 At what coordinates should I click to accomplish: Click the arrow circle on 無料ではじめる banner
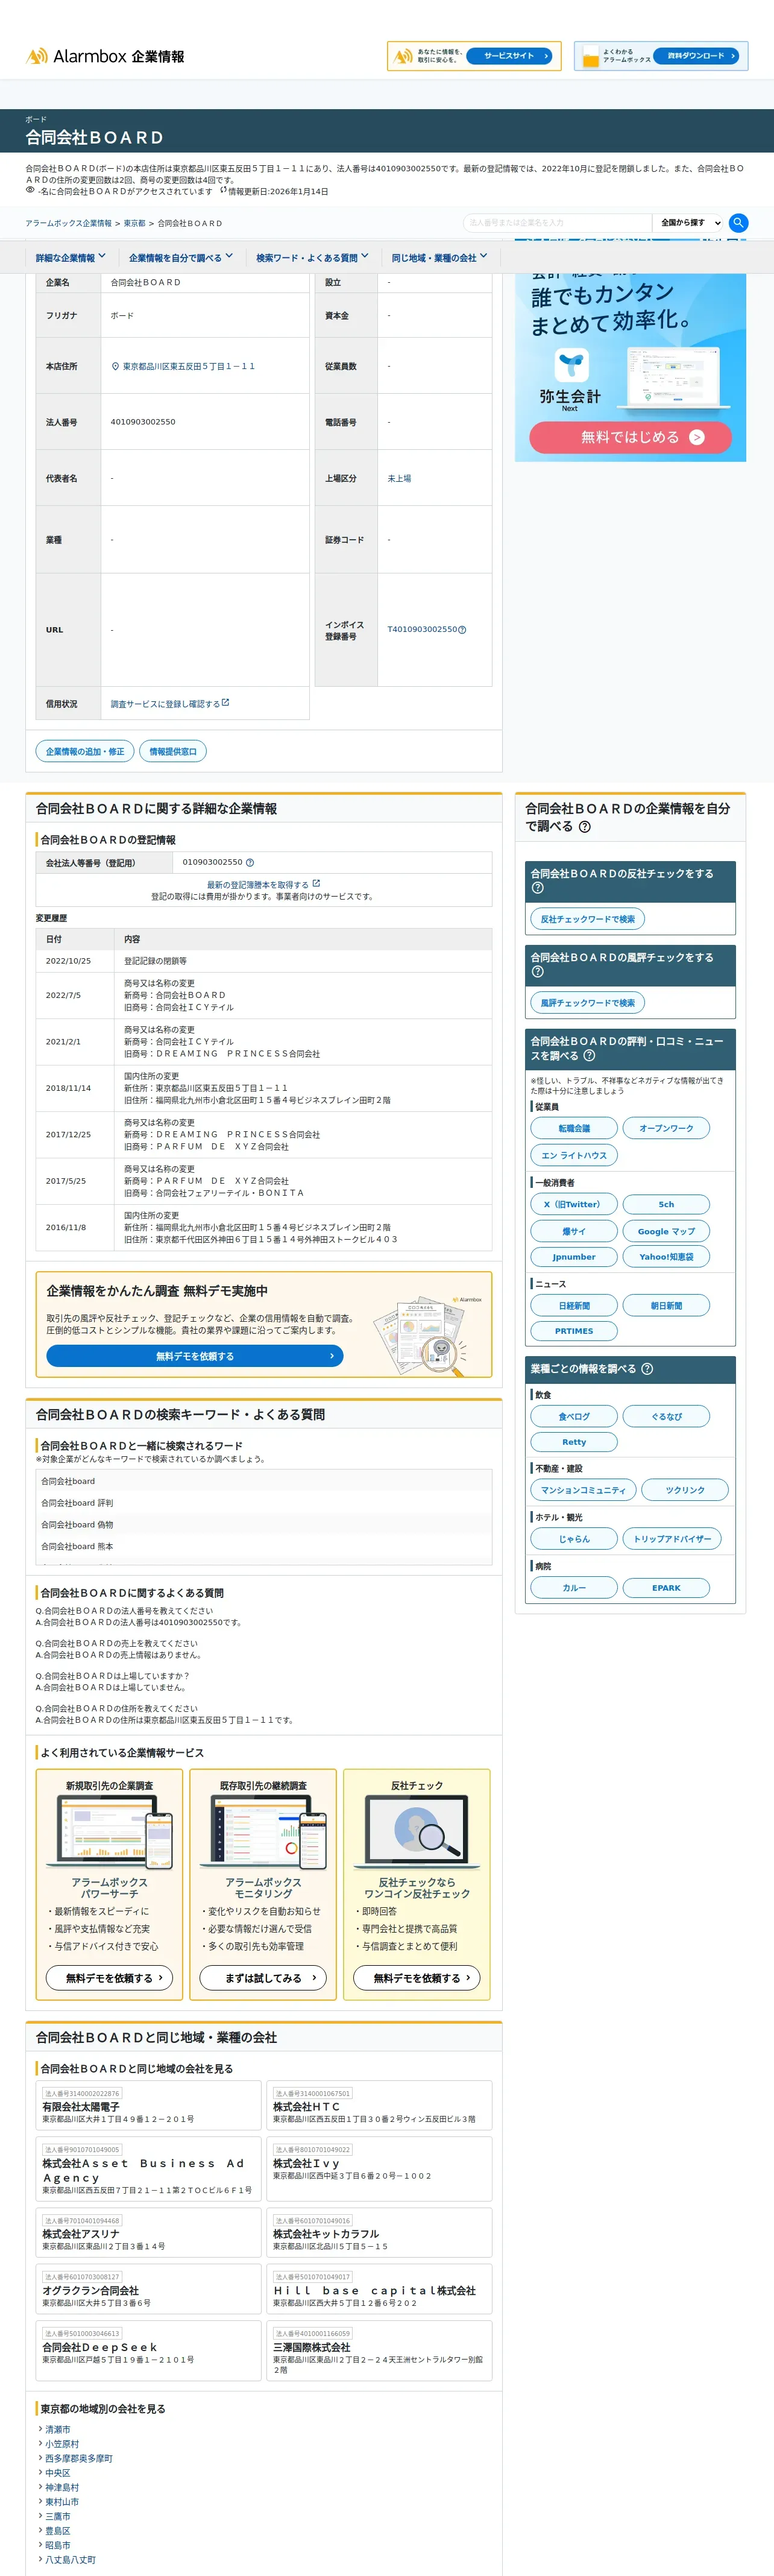697,437
